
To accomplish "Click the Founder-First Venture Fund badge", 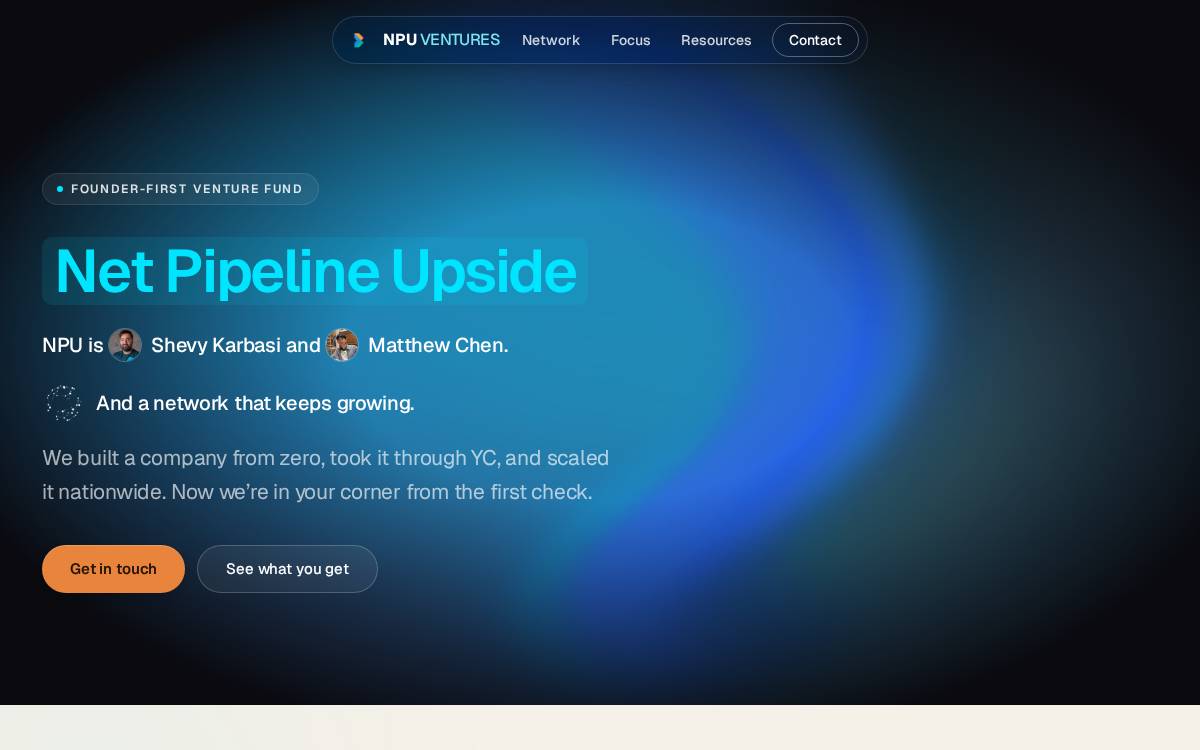I will coord(180,189).
